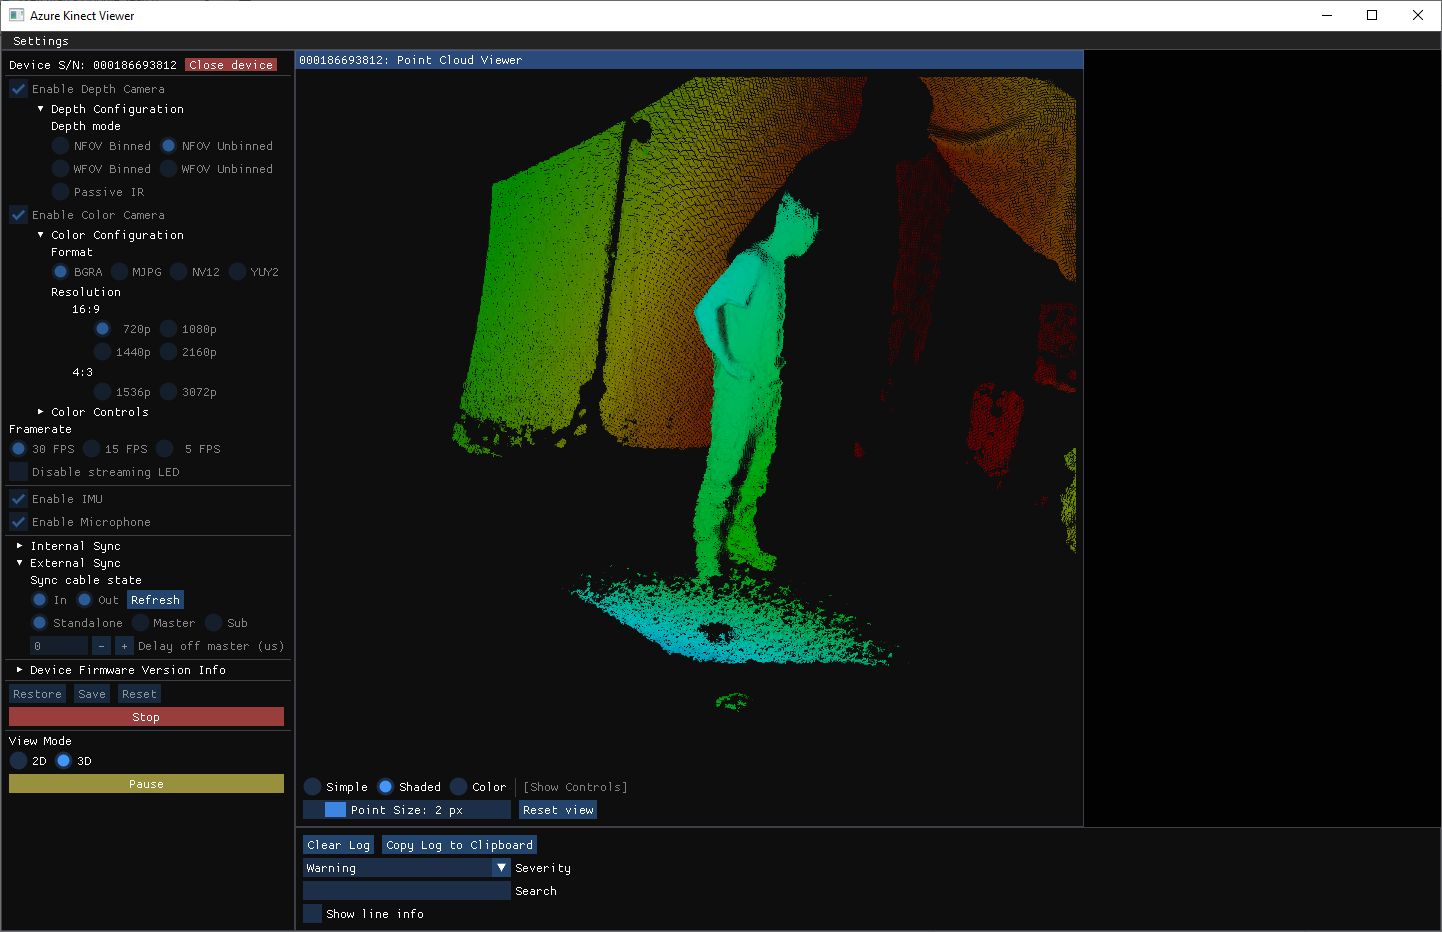Enable the Disable streaming LED checkbox
This screenshot has width=1442, height=932.
(19, 472)
